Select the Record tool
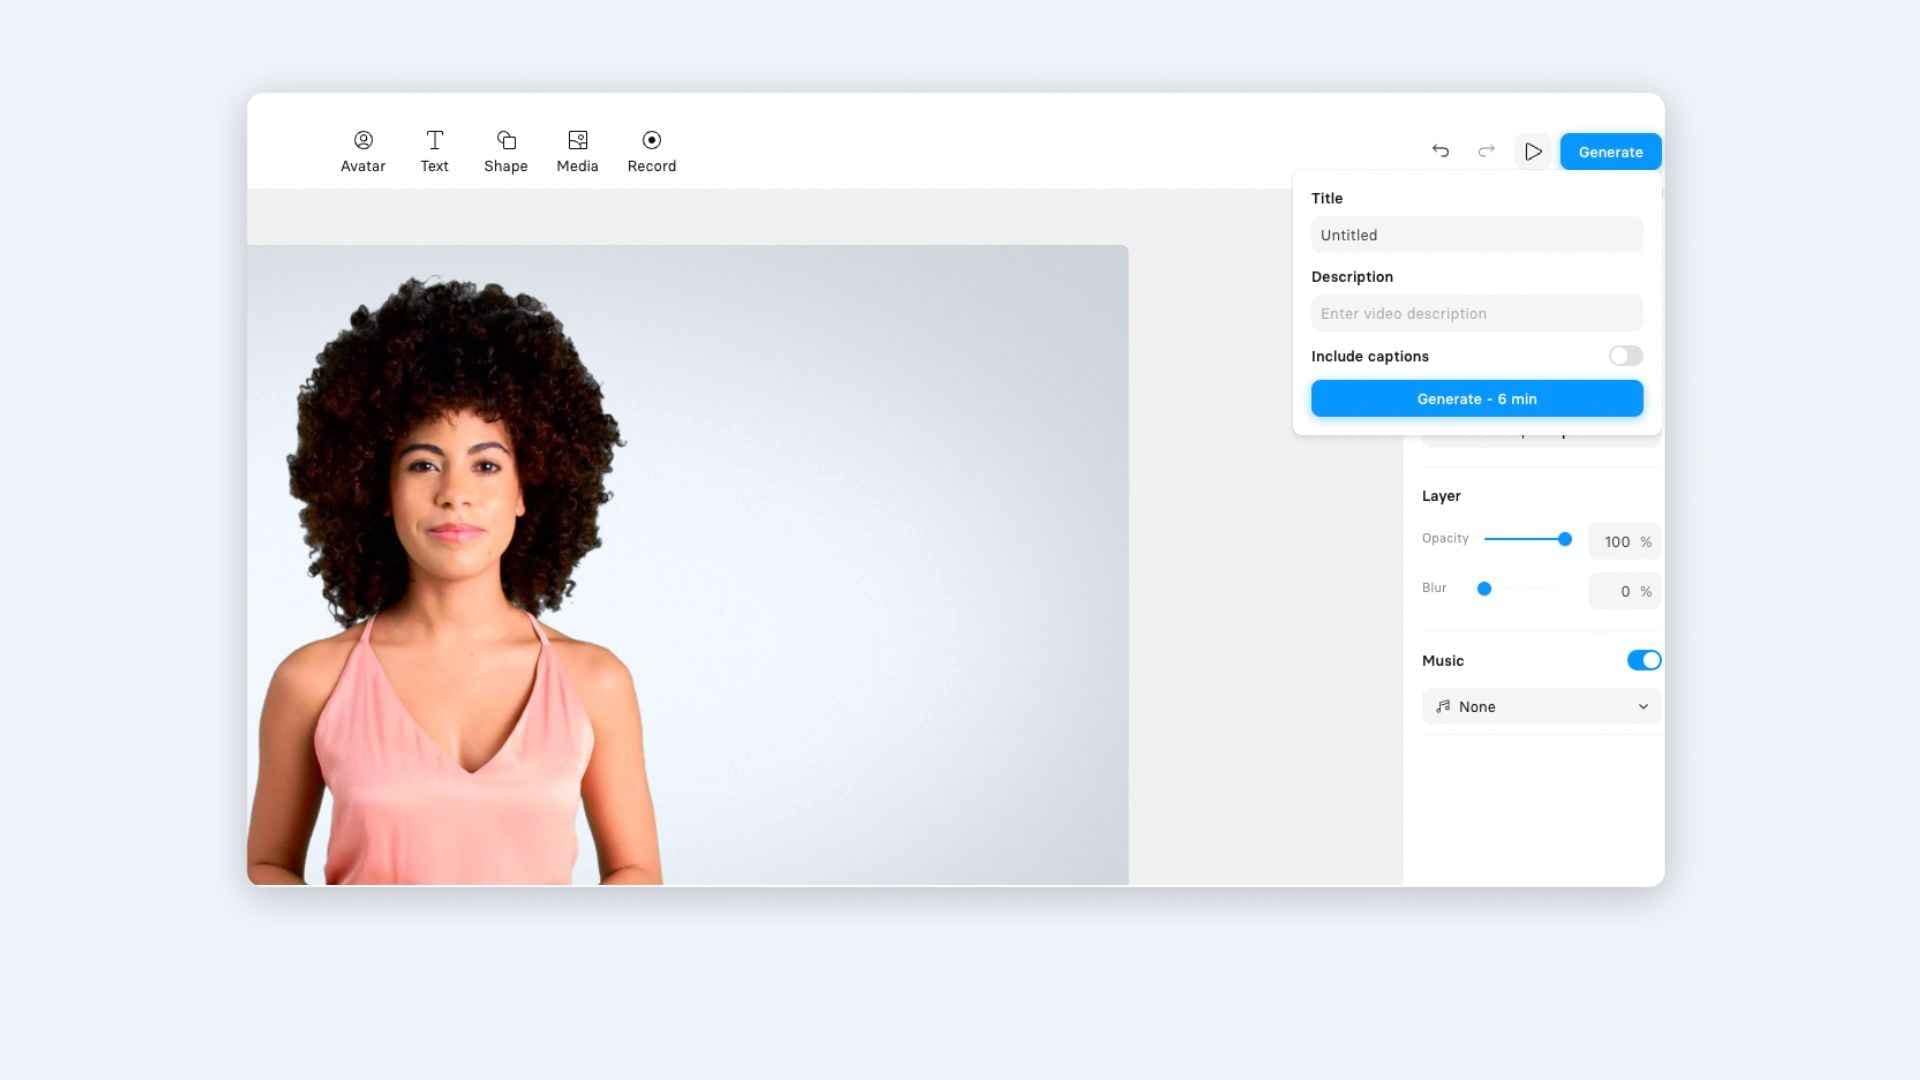This screenshot has height=1080, width=1920. click(x=650, y=149)
